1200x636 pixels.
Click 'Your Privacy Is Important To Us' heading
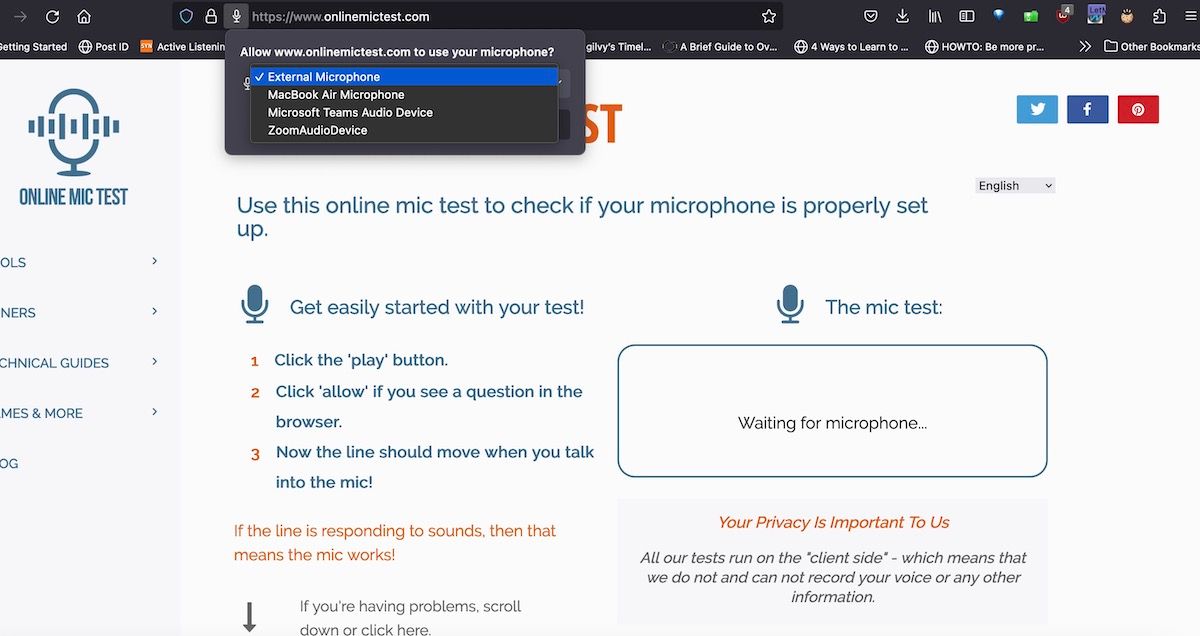(x=833, y=522)
